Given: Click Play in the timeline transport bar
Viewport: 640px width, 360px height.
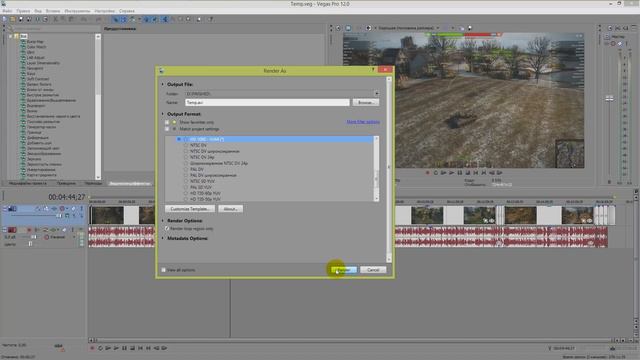Looking at the screenshot, I should point(116,348).
